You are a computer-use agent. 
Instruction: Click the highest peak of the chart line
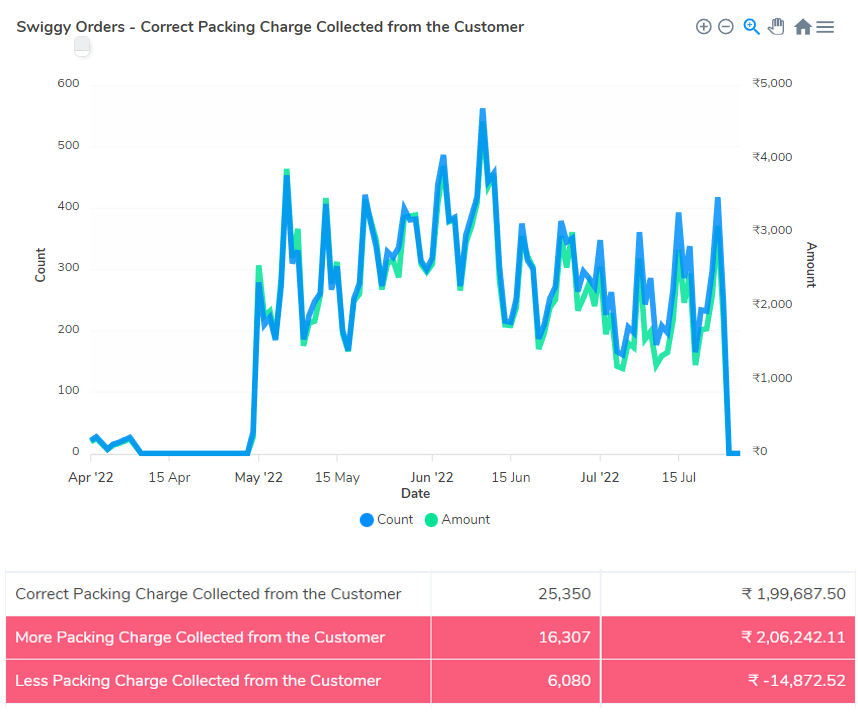[x=483, y=110]
